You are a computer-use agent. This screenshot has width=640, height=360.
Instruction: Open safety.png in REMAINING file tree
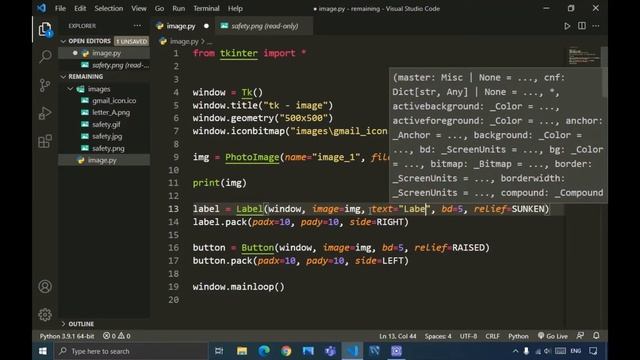point(108,148)
